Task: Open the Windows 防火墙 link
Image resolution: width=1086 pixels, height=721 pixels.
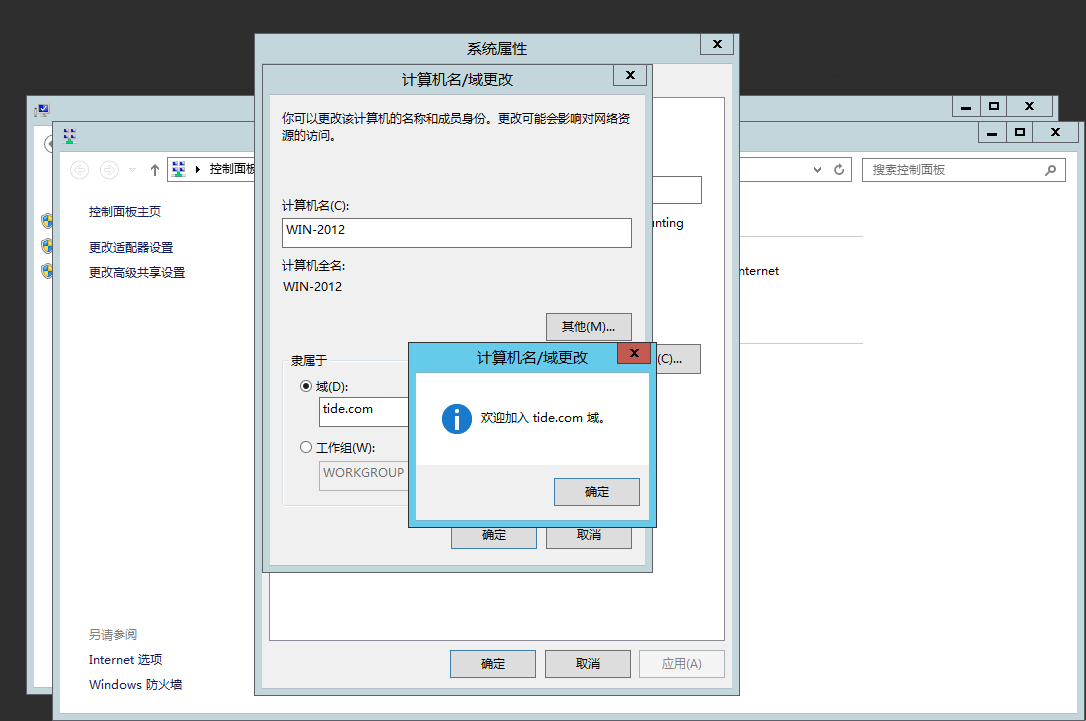Action: 135,684
